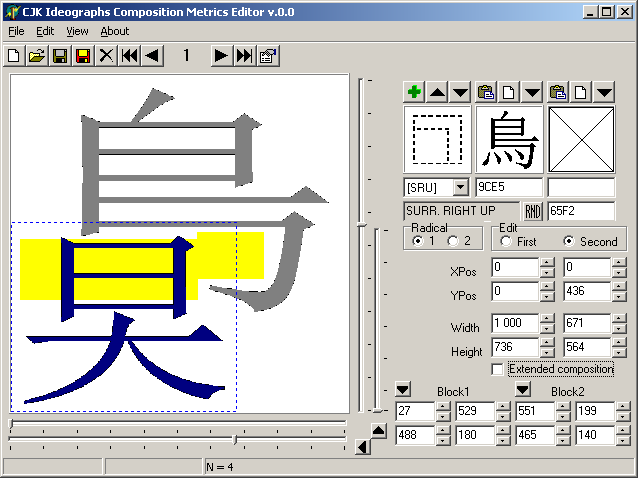Click the empty second radical code field
Image resolution: width=638 pixels, height=478 pixels.
(581, 187)
